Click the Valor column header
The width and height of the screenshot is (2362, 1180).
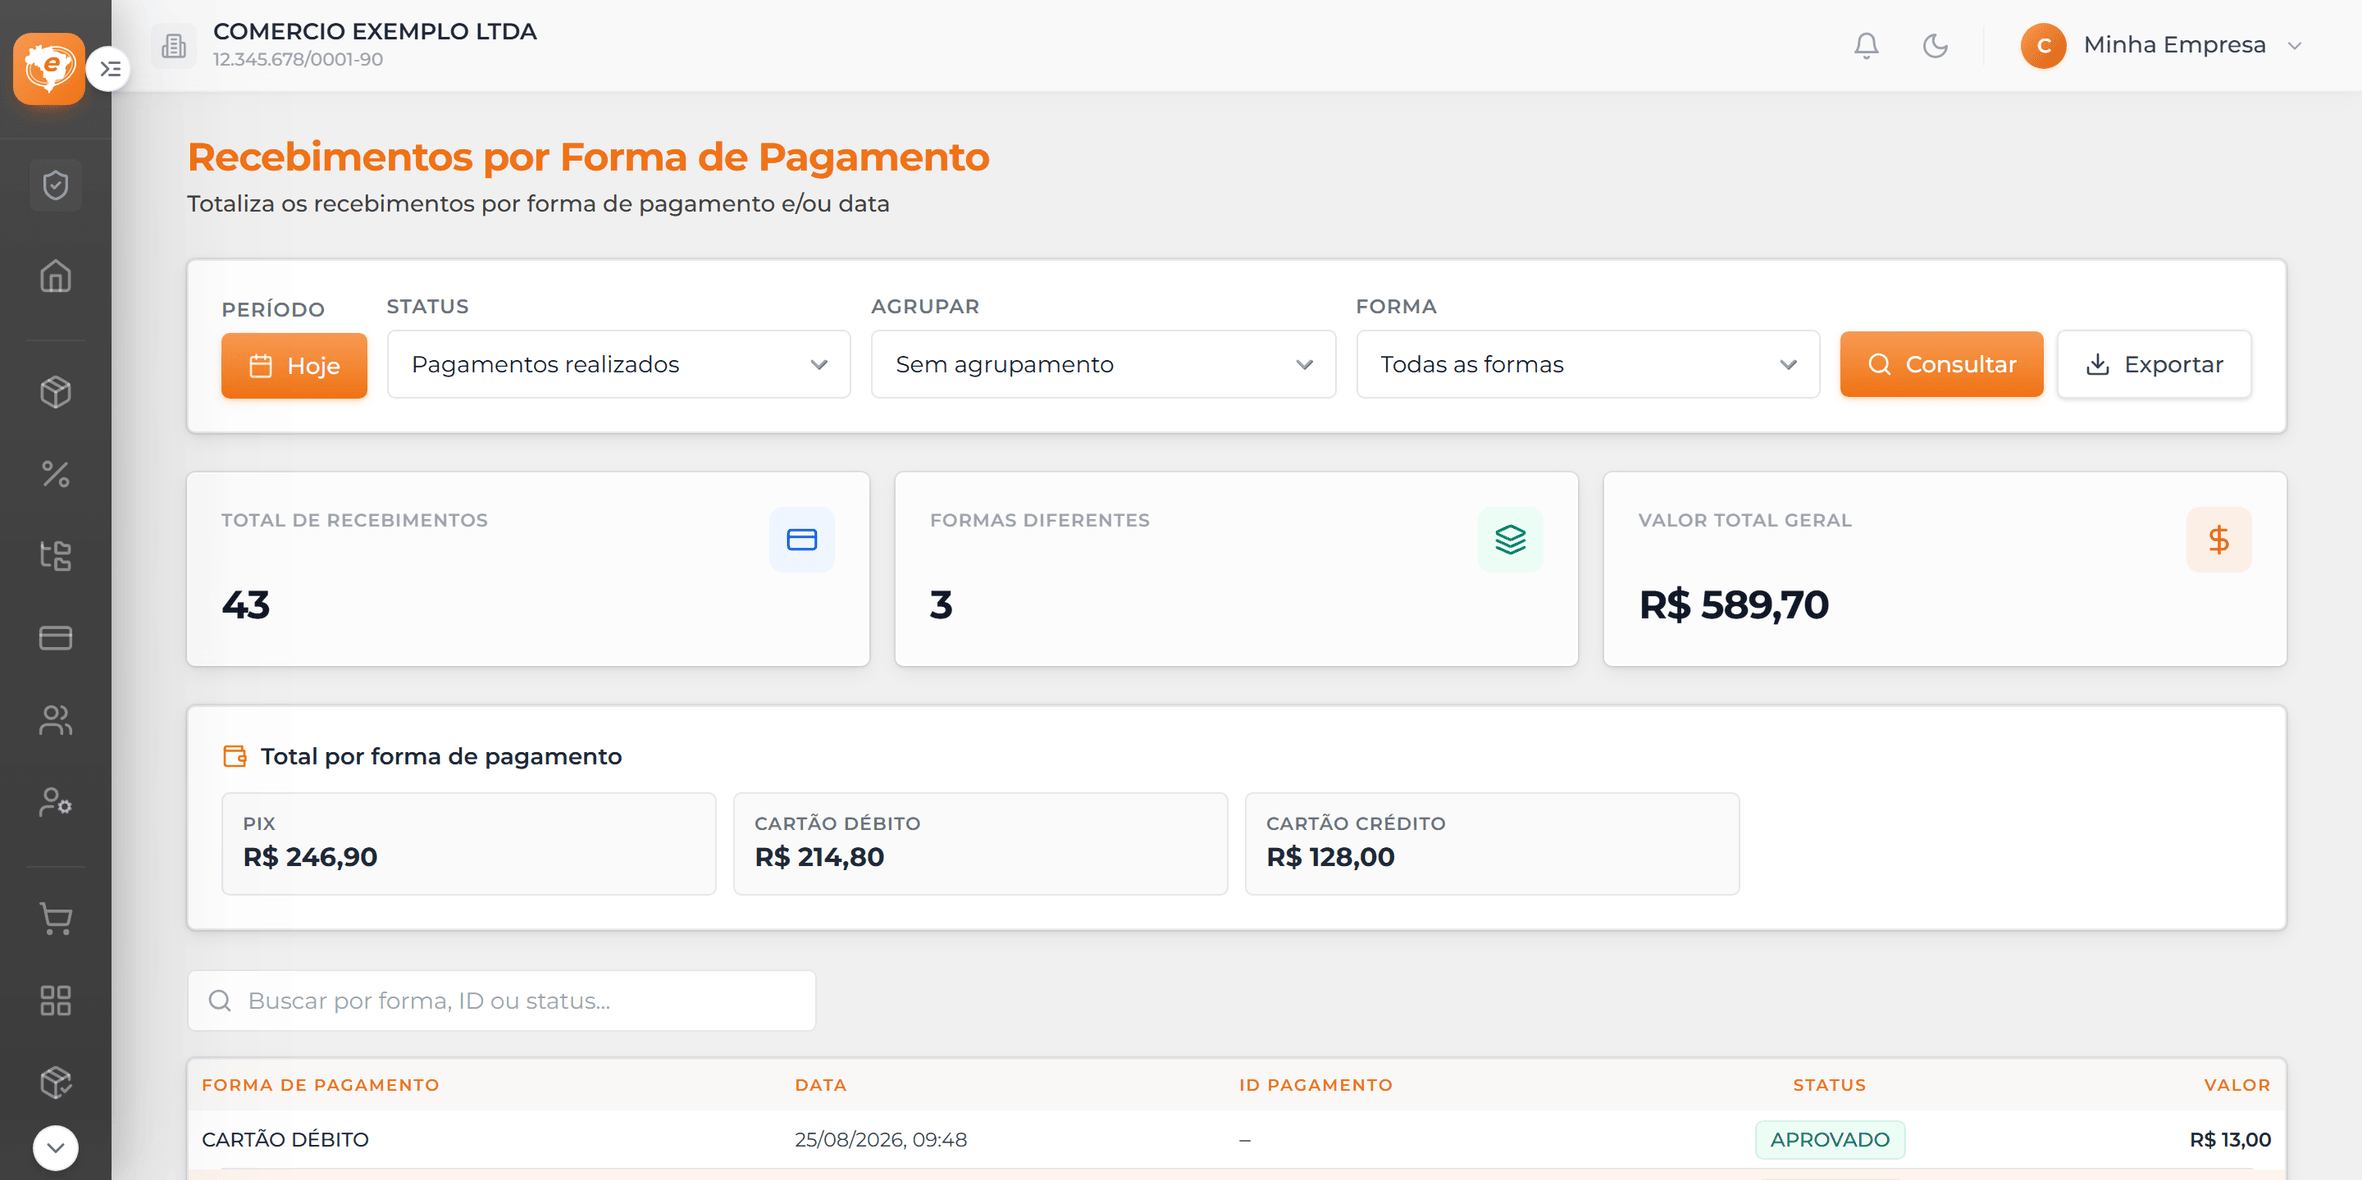pos(2237,1085)
